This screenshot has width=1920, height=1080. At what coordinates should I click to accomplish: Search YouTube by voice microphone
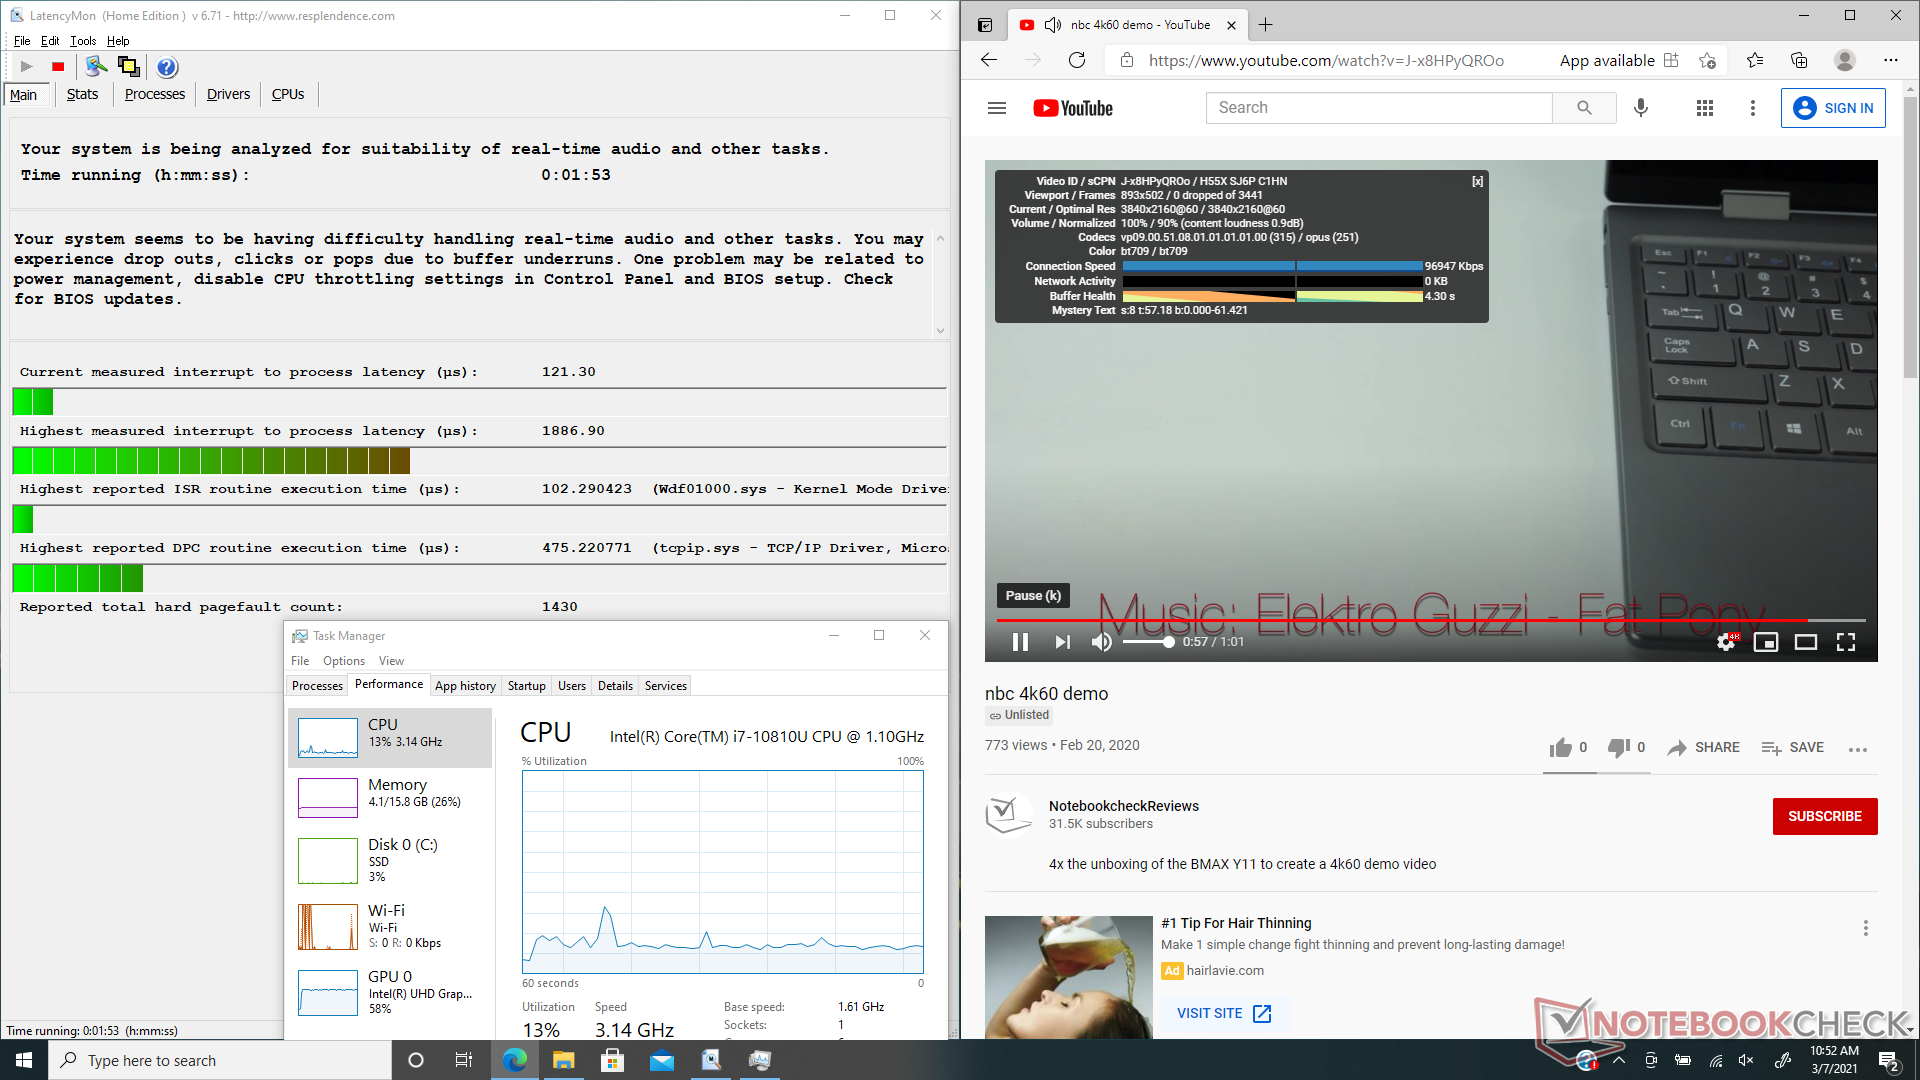[x=1641, y=108]
